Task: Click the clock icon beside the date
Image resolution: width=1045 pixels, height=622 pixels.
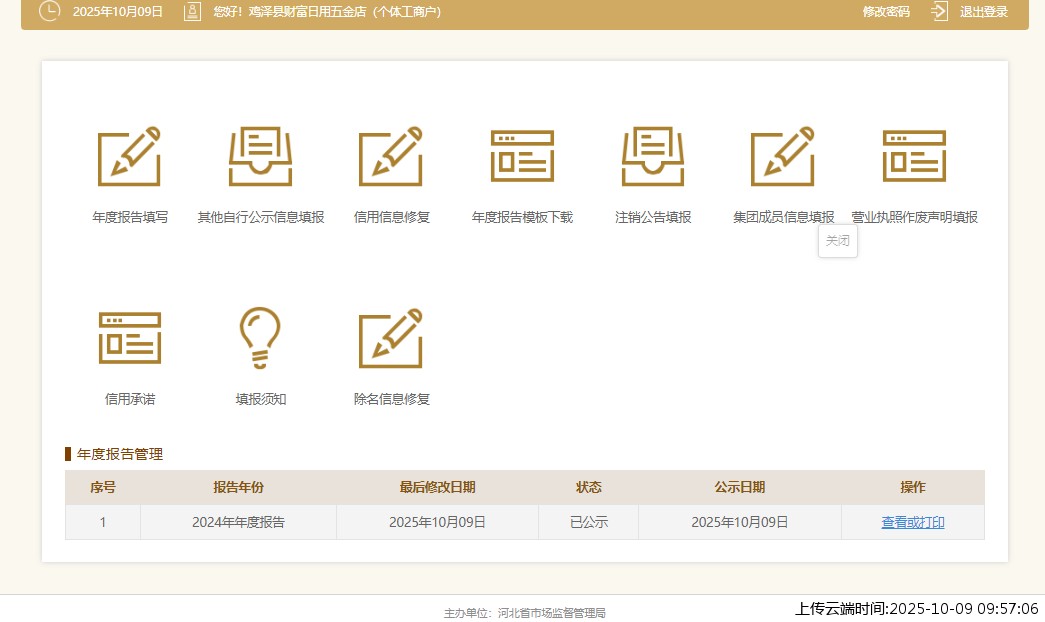Action: tap(49, 12)
